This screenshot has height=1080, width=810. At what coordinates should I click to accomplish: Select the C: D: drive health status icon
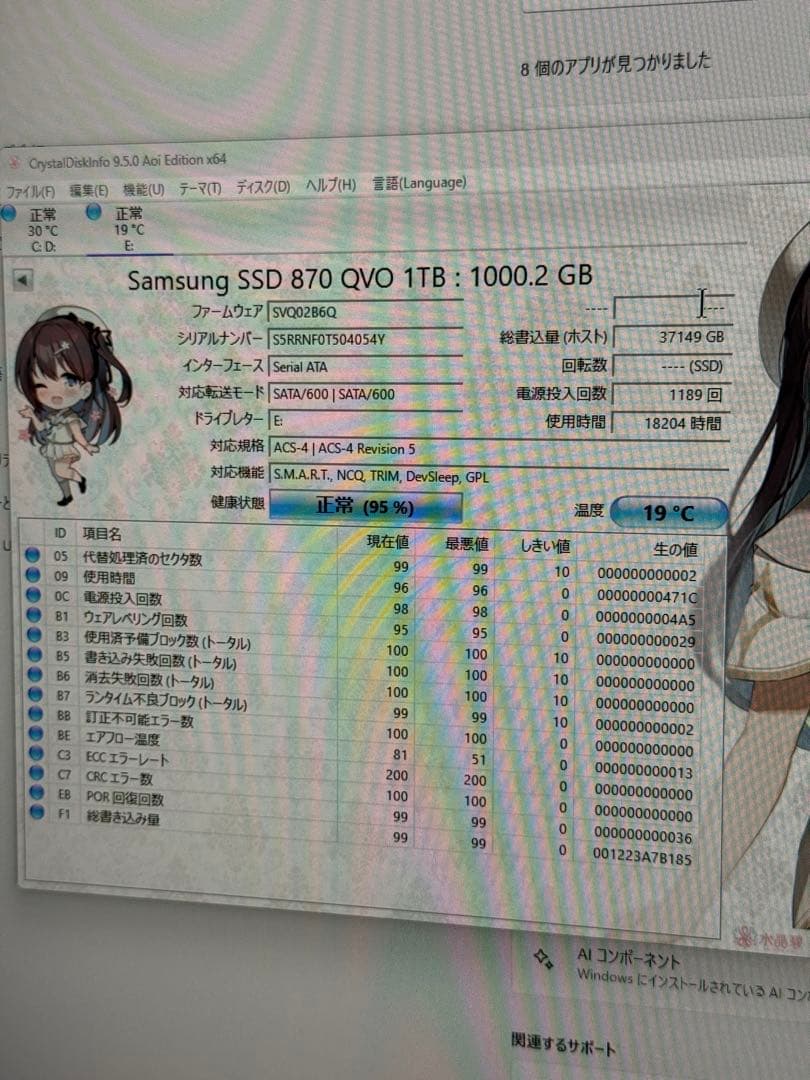point(10,213)
